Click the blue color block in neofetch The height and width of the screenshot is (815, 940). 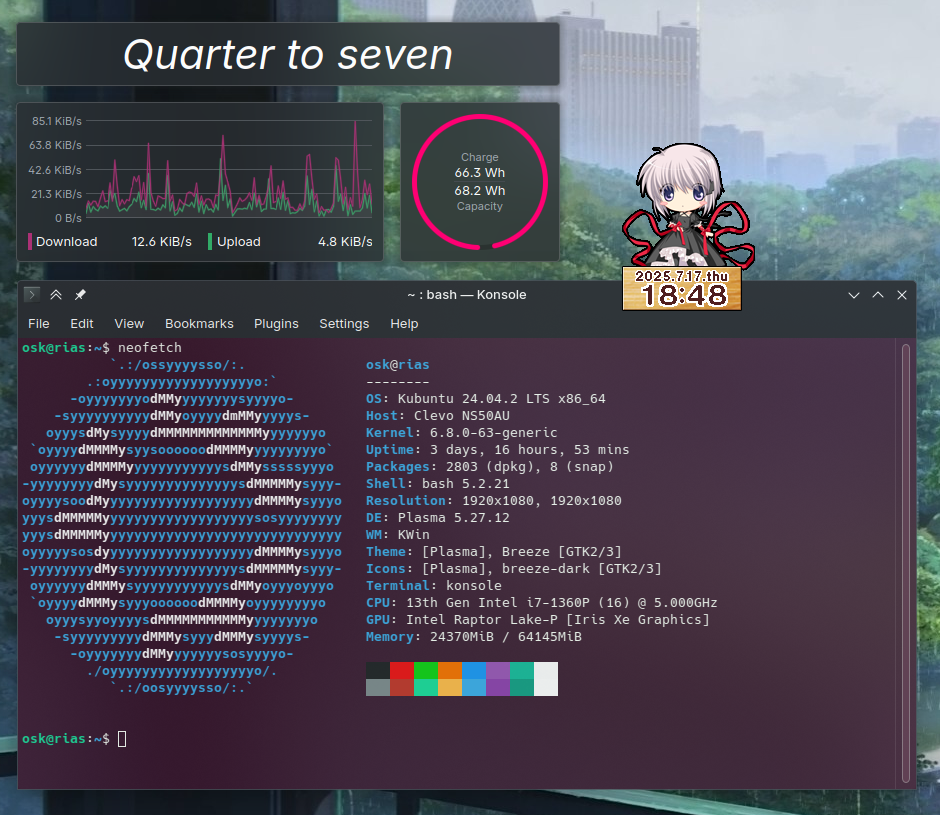(x=474, y=670)
